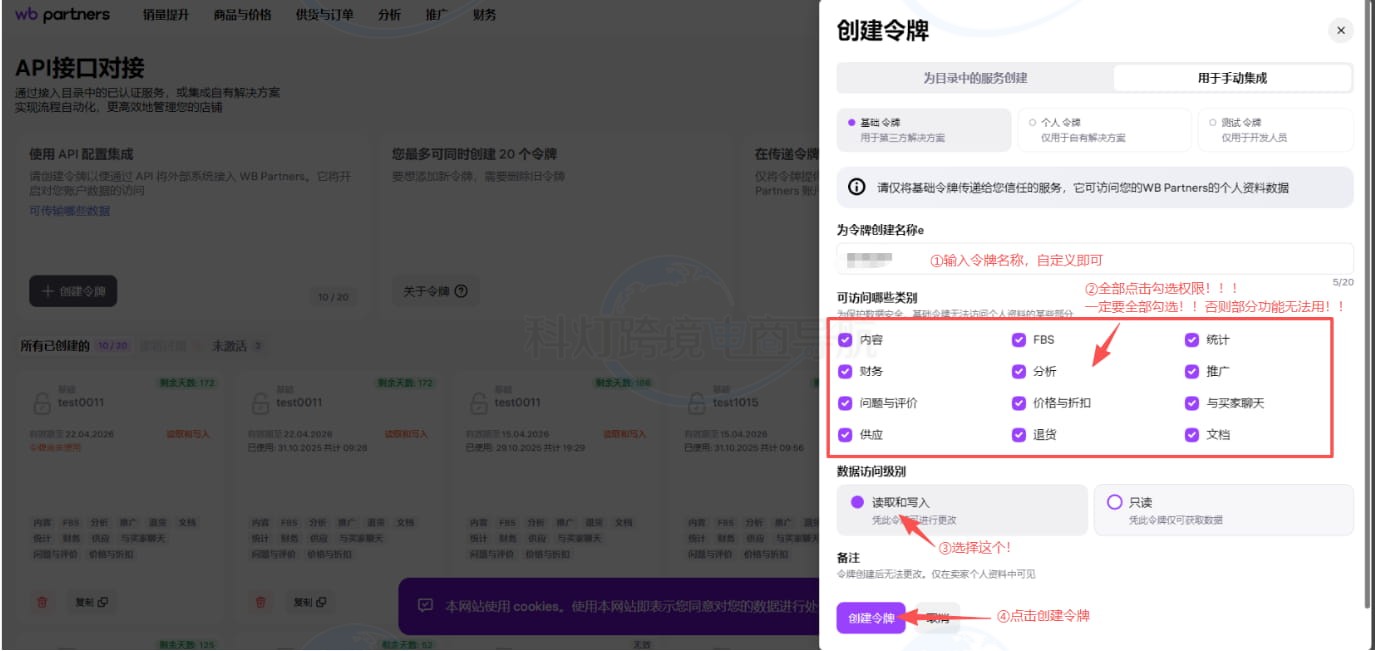Select the 只读 access level option
This screenshot has width=1375, height=651.
point(1115,502)
